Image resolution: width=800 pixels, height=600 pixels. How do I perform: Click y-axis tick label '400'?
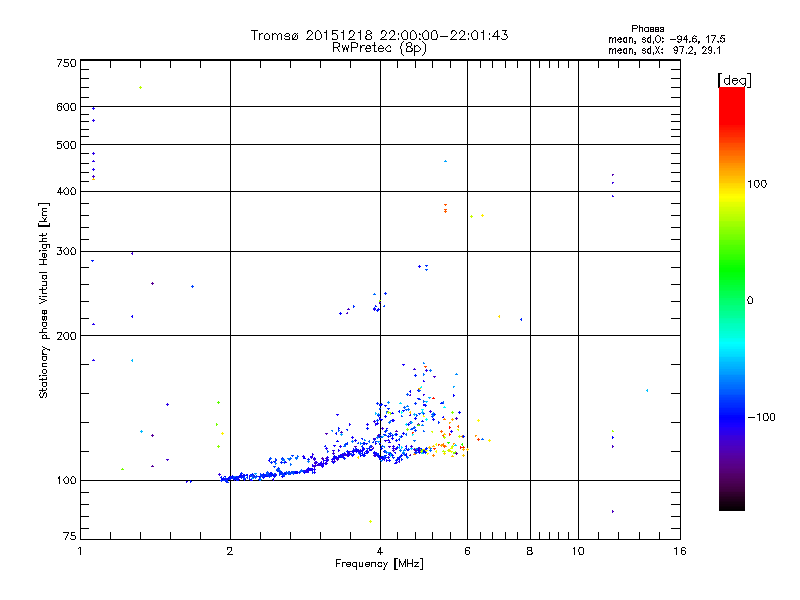(x=66, y=192)
